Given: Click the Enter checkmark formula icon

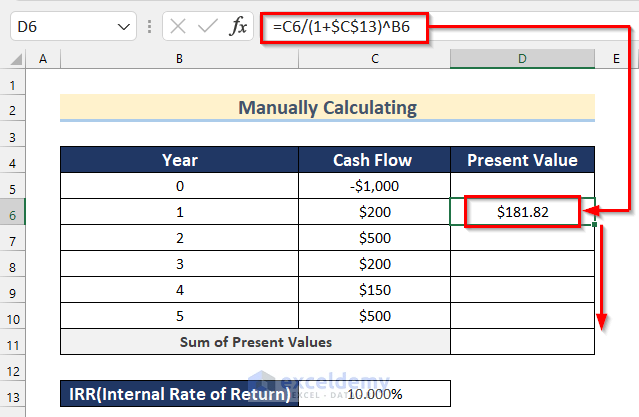Looking at the screenshot, I should 207,27.
